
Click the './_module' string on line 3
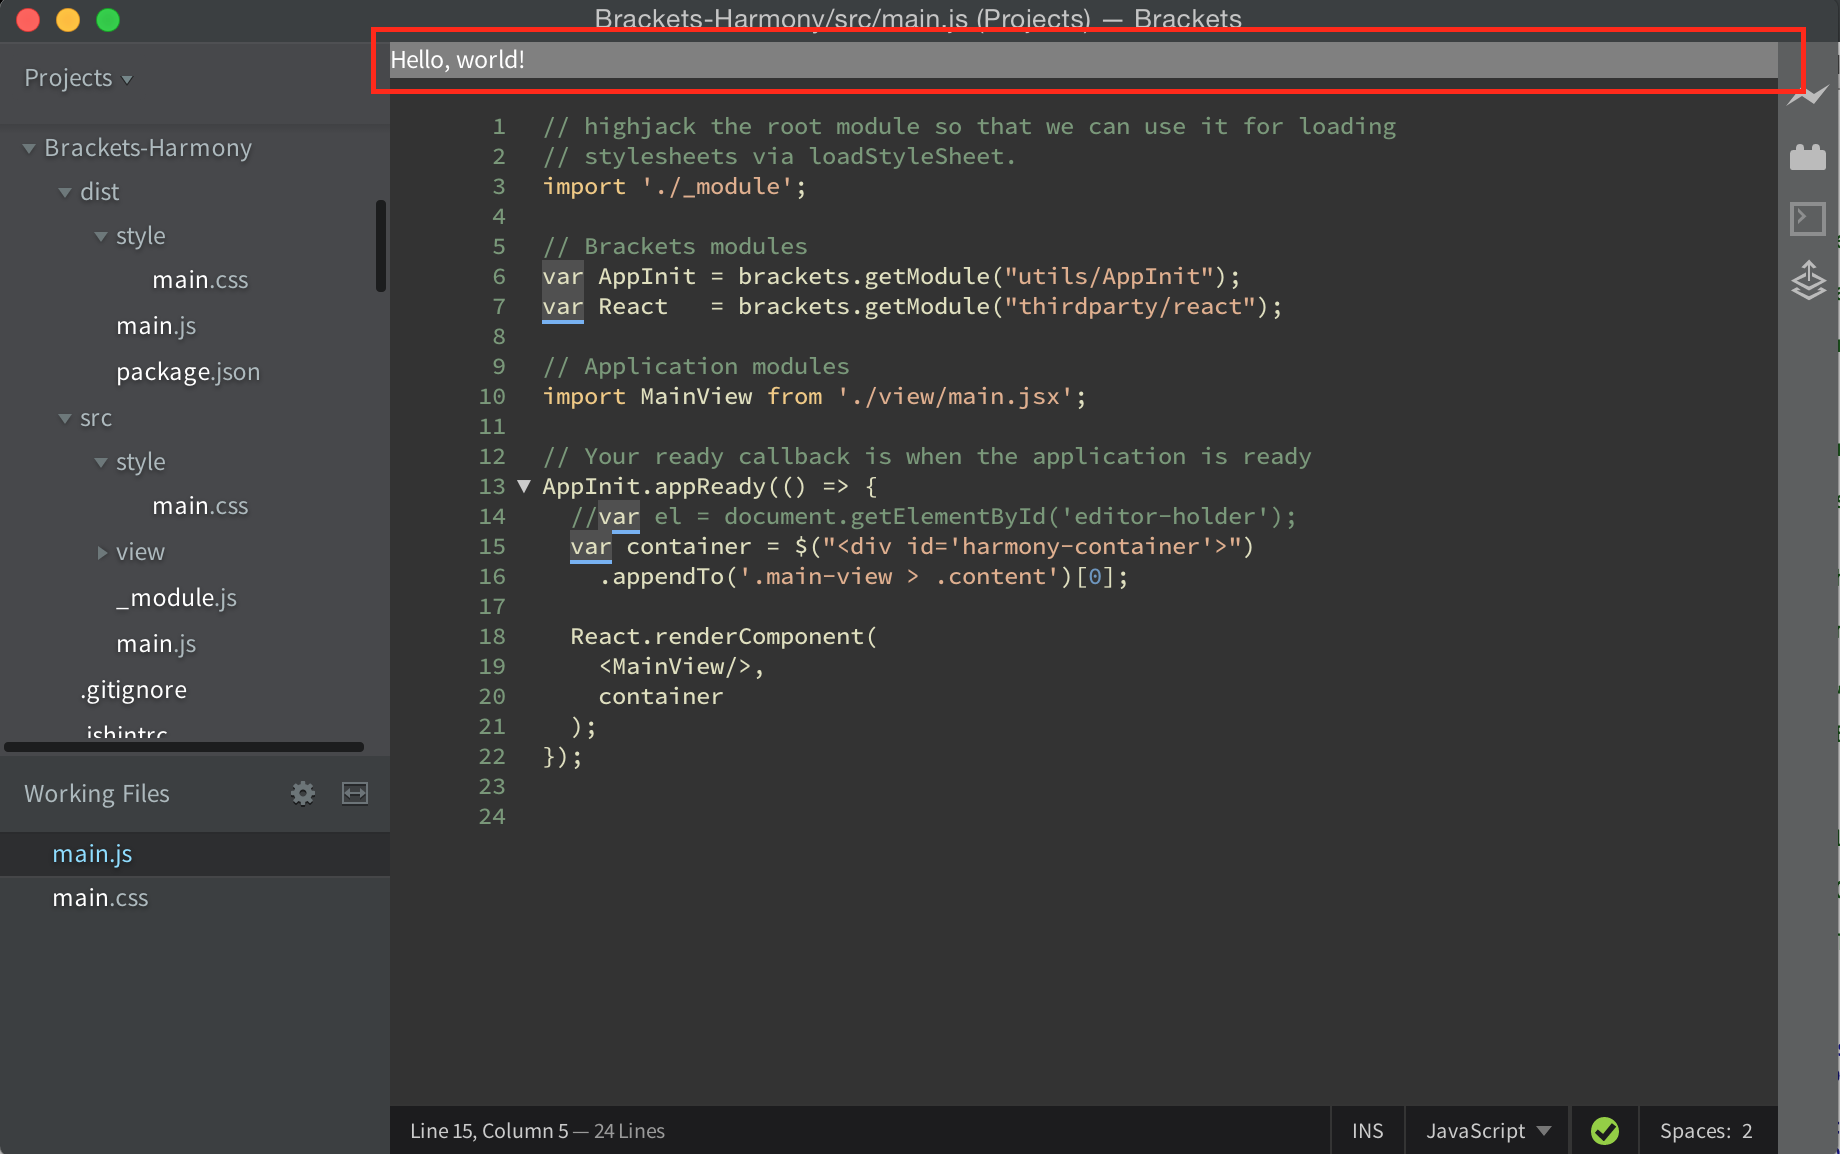[x=717, y=186]
